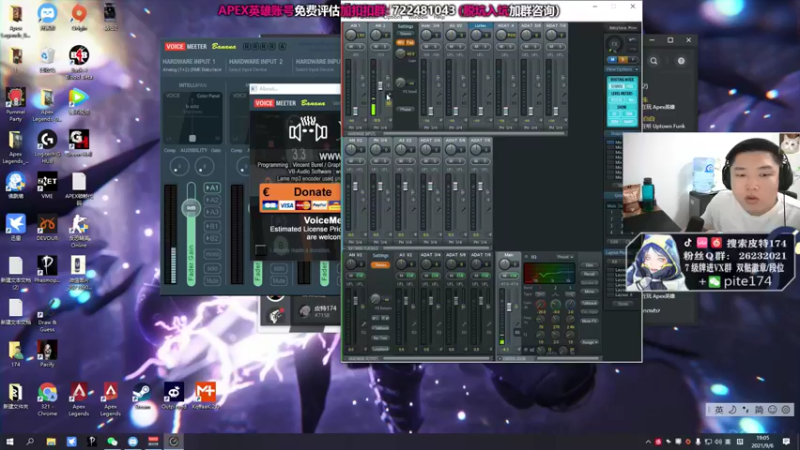Click Voicemeeter strip 1 Fader Gain slider knob
The image size is (800, 450).
click(x=191, y=208)
